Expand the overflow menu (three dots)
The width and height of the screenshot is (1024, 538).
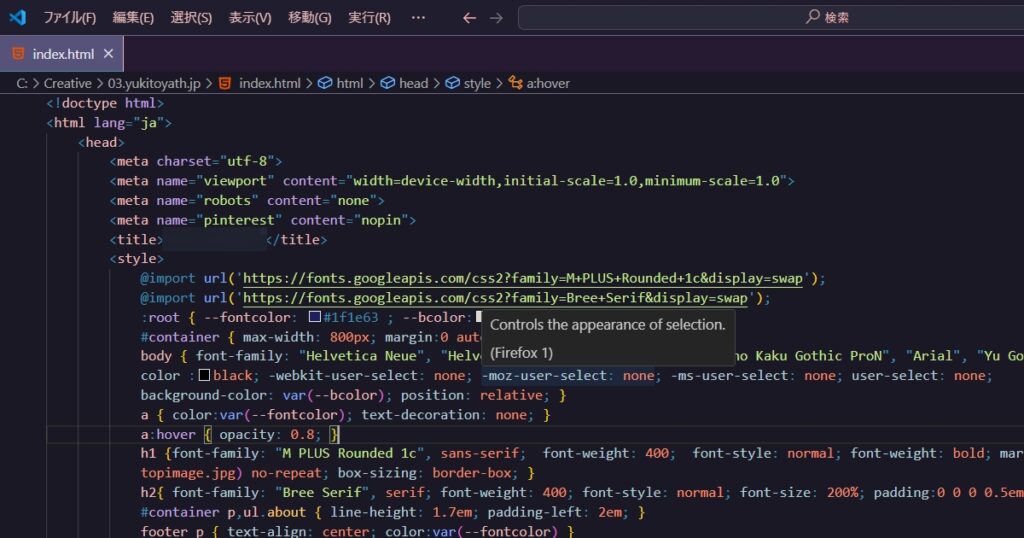[x=418, y=18]
